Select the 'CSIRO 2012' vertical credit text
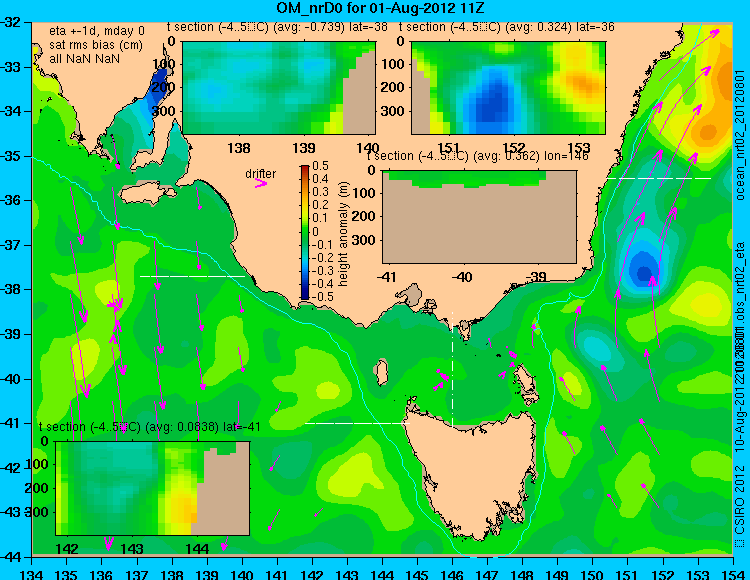Viewport: 750px width, 580px height. pyautogui.click(x=740, y=499)
